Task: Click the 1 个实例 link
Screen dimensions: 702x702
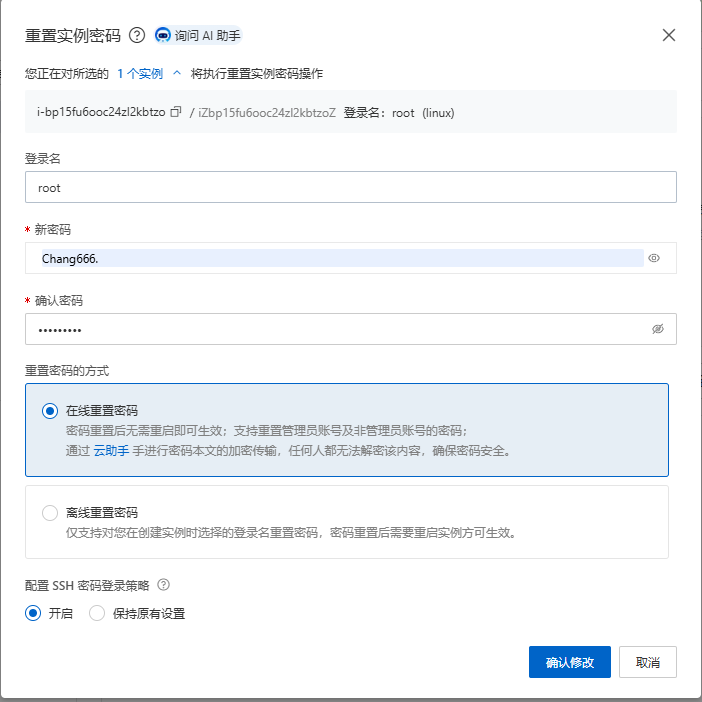Action: click(x=139, y=73)
